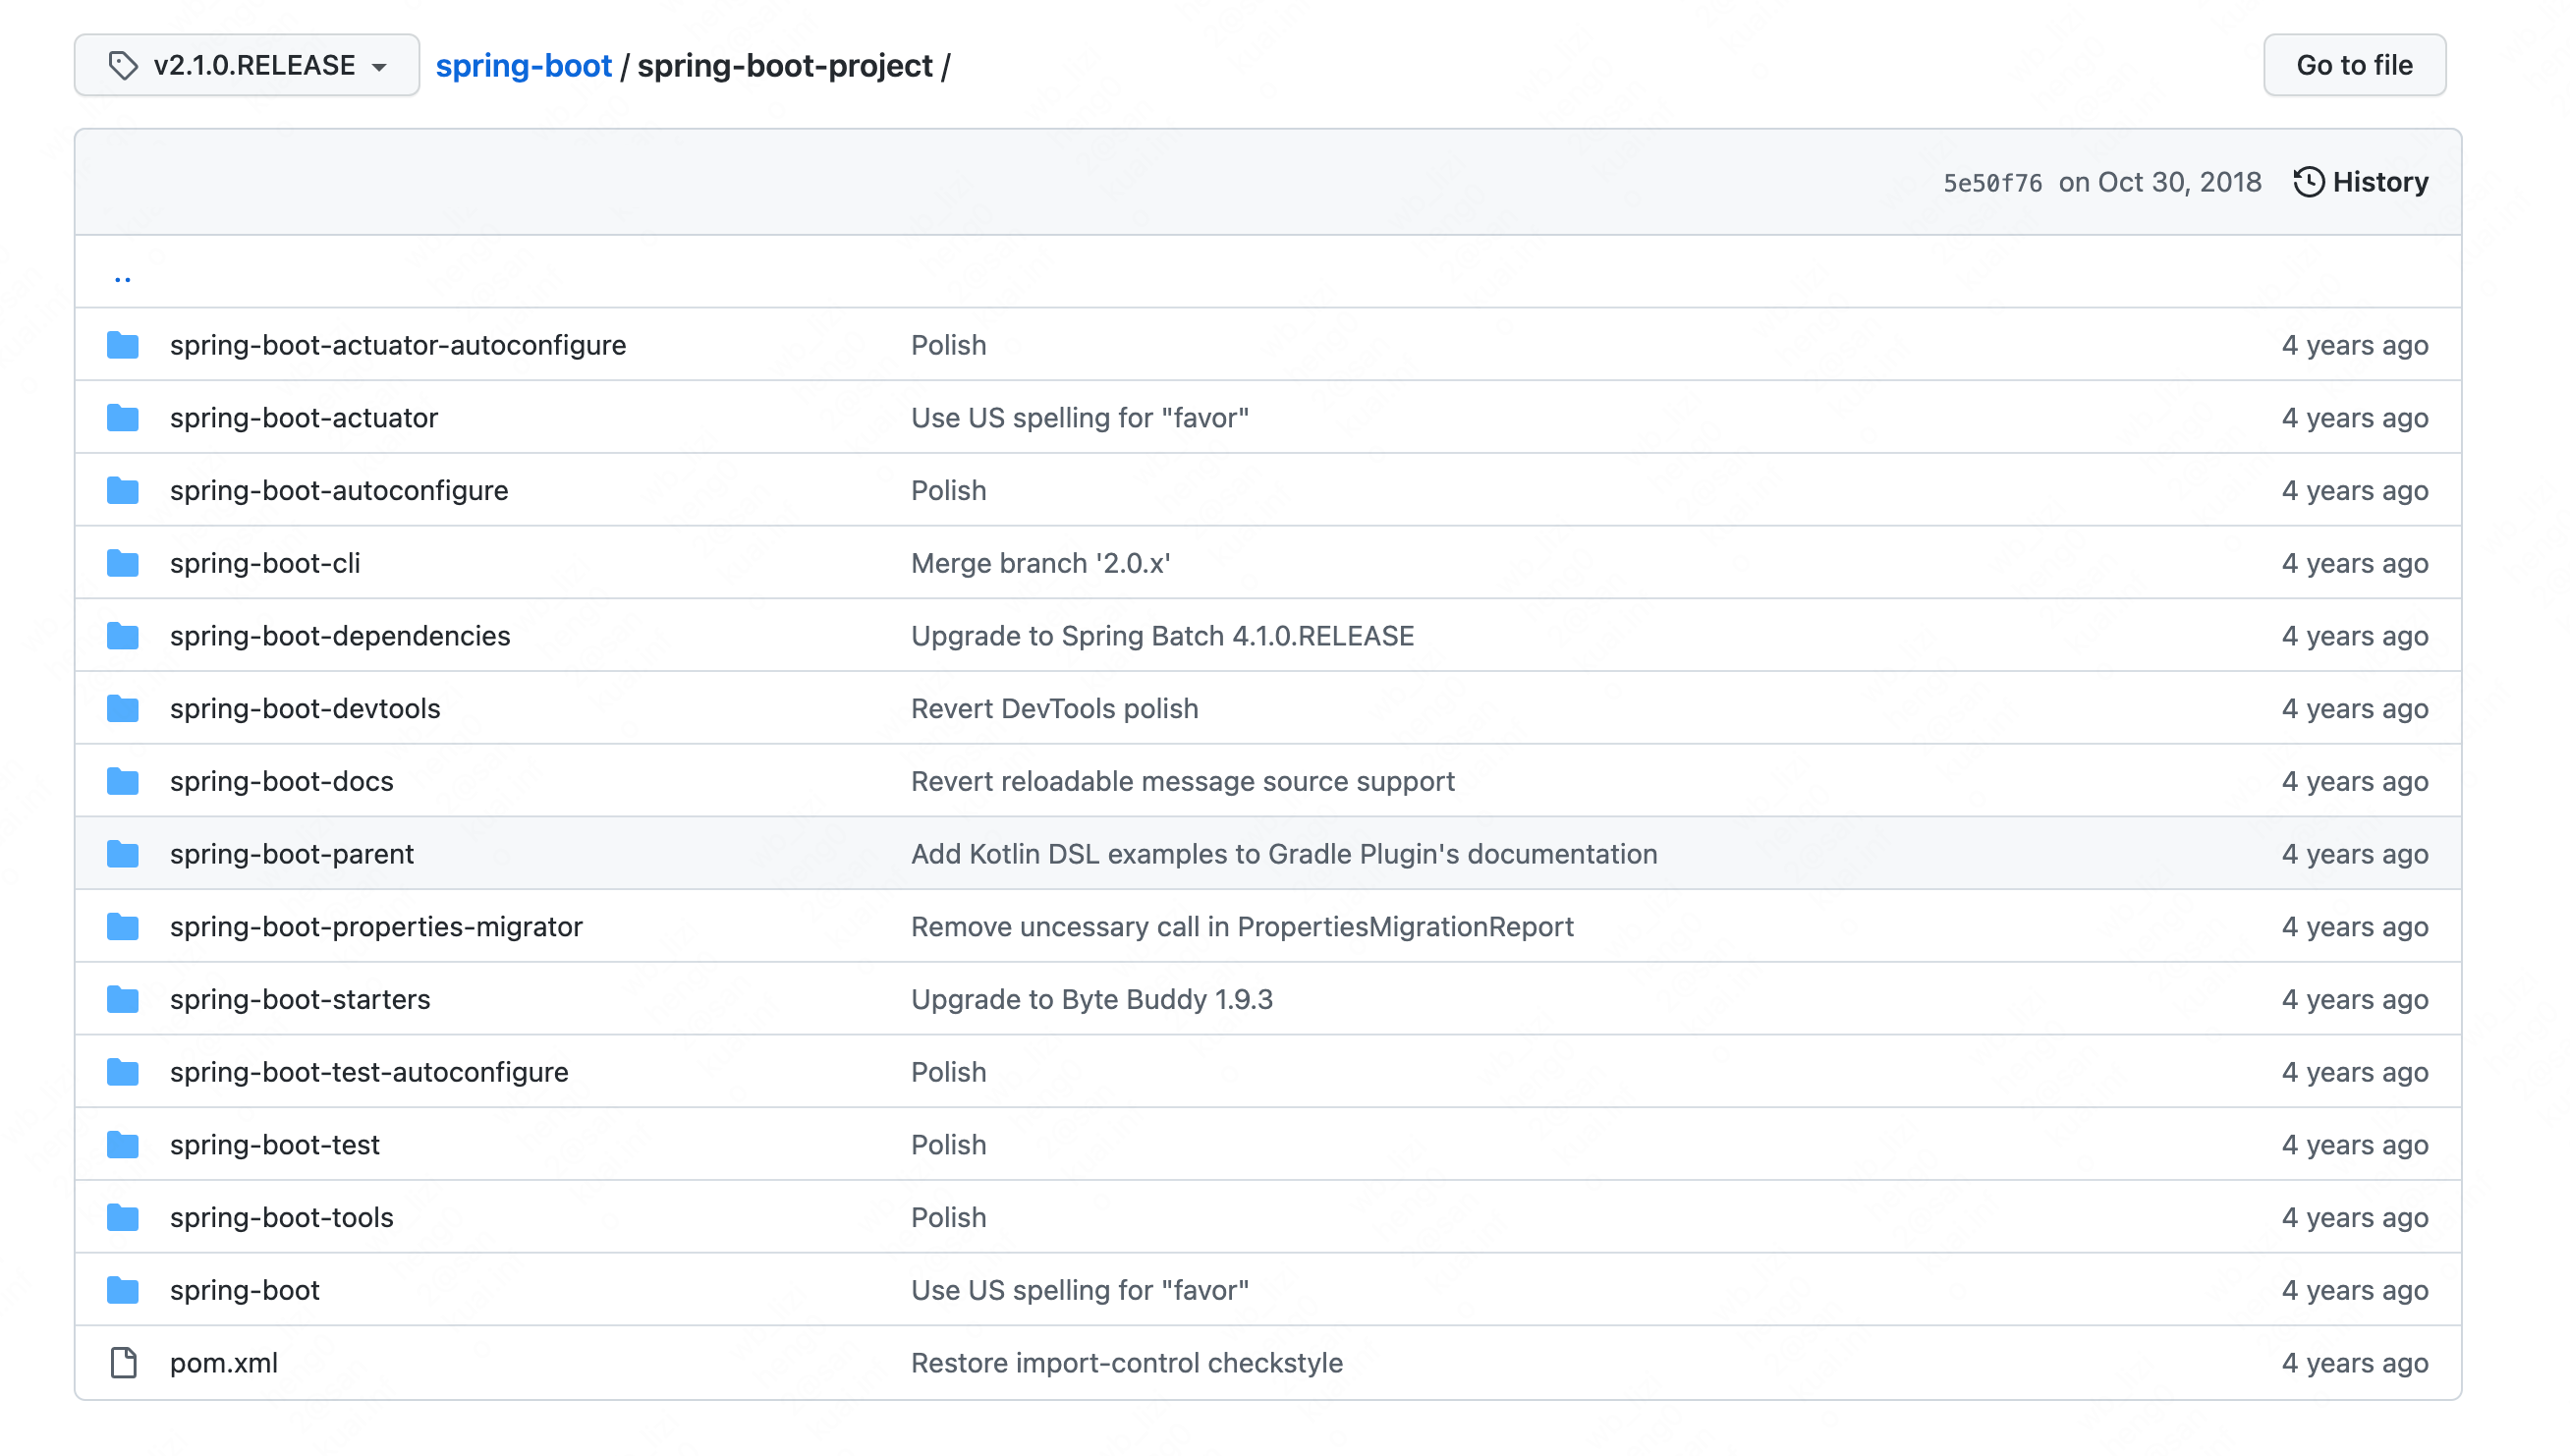Click the spring-boot-cli folder icon
The image size is (2570, 1456).
coord(123,563)
